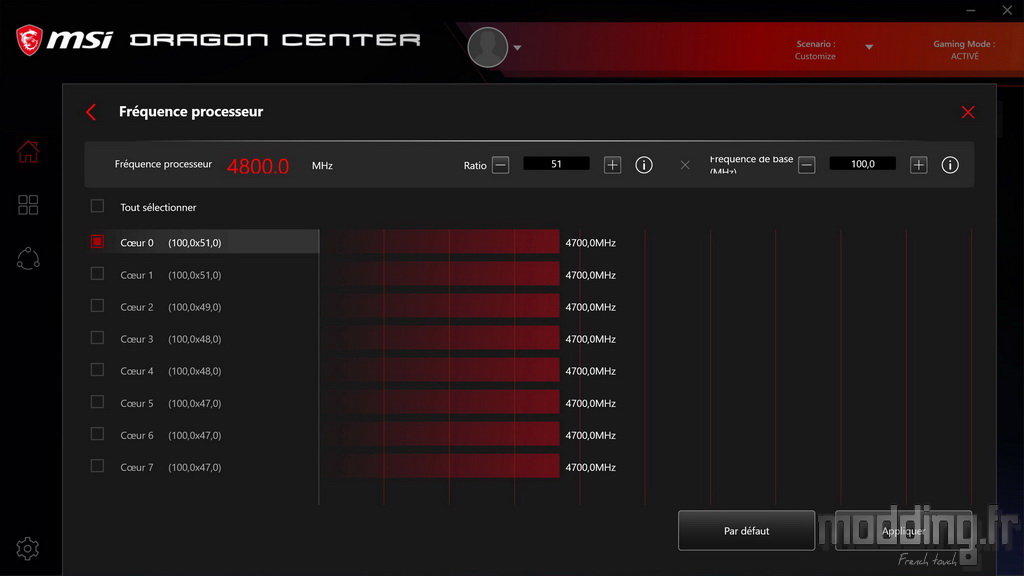1024x576 pixels.
Task: Enable the Tout sélectionner checkbox
Action: (97, 206)
